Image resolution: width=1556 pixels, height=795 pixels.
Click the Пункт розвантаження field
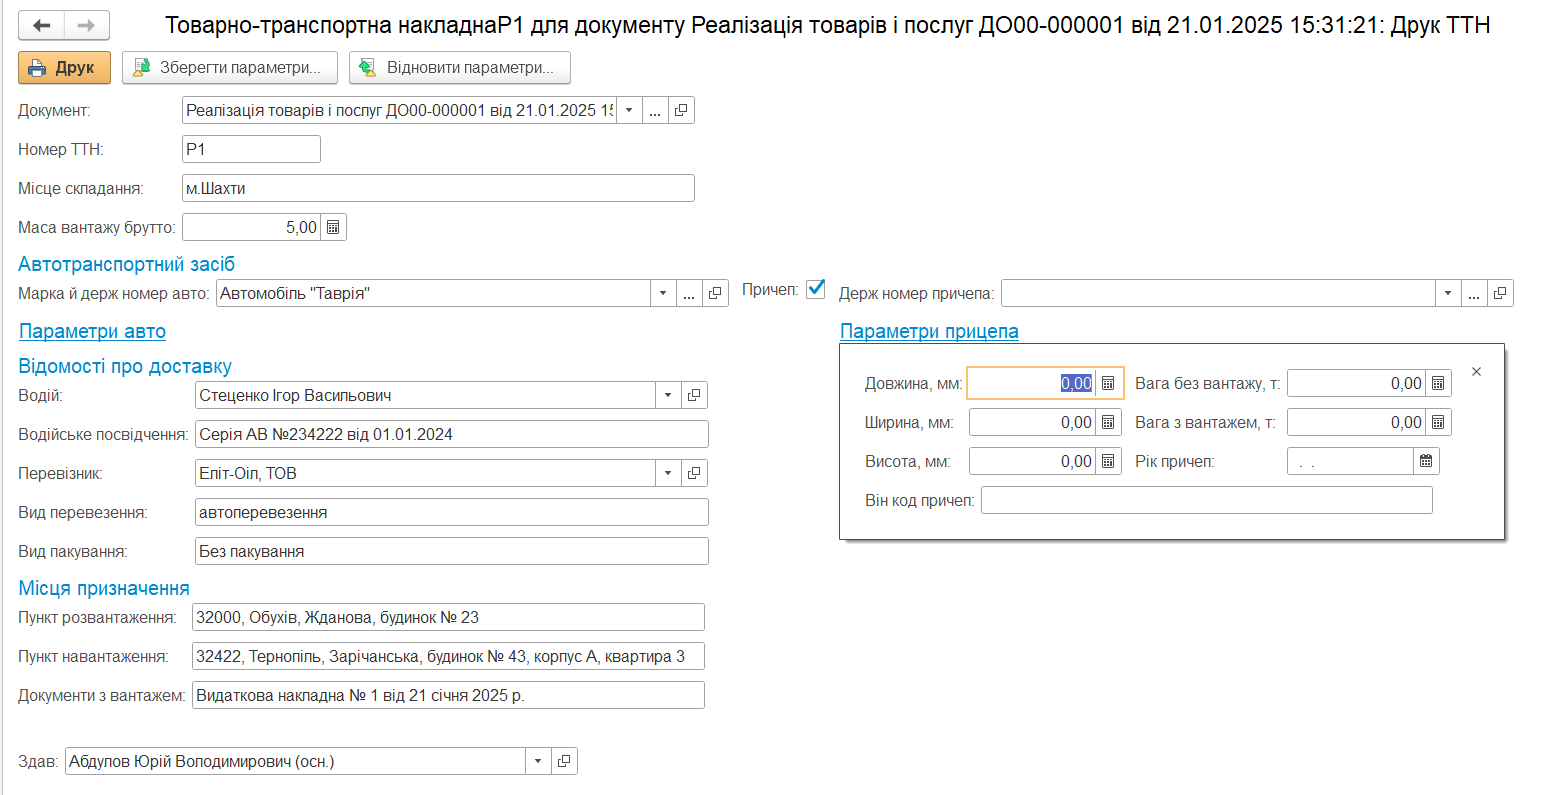(x=448, y=617)
